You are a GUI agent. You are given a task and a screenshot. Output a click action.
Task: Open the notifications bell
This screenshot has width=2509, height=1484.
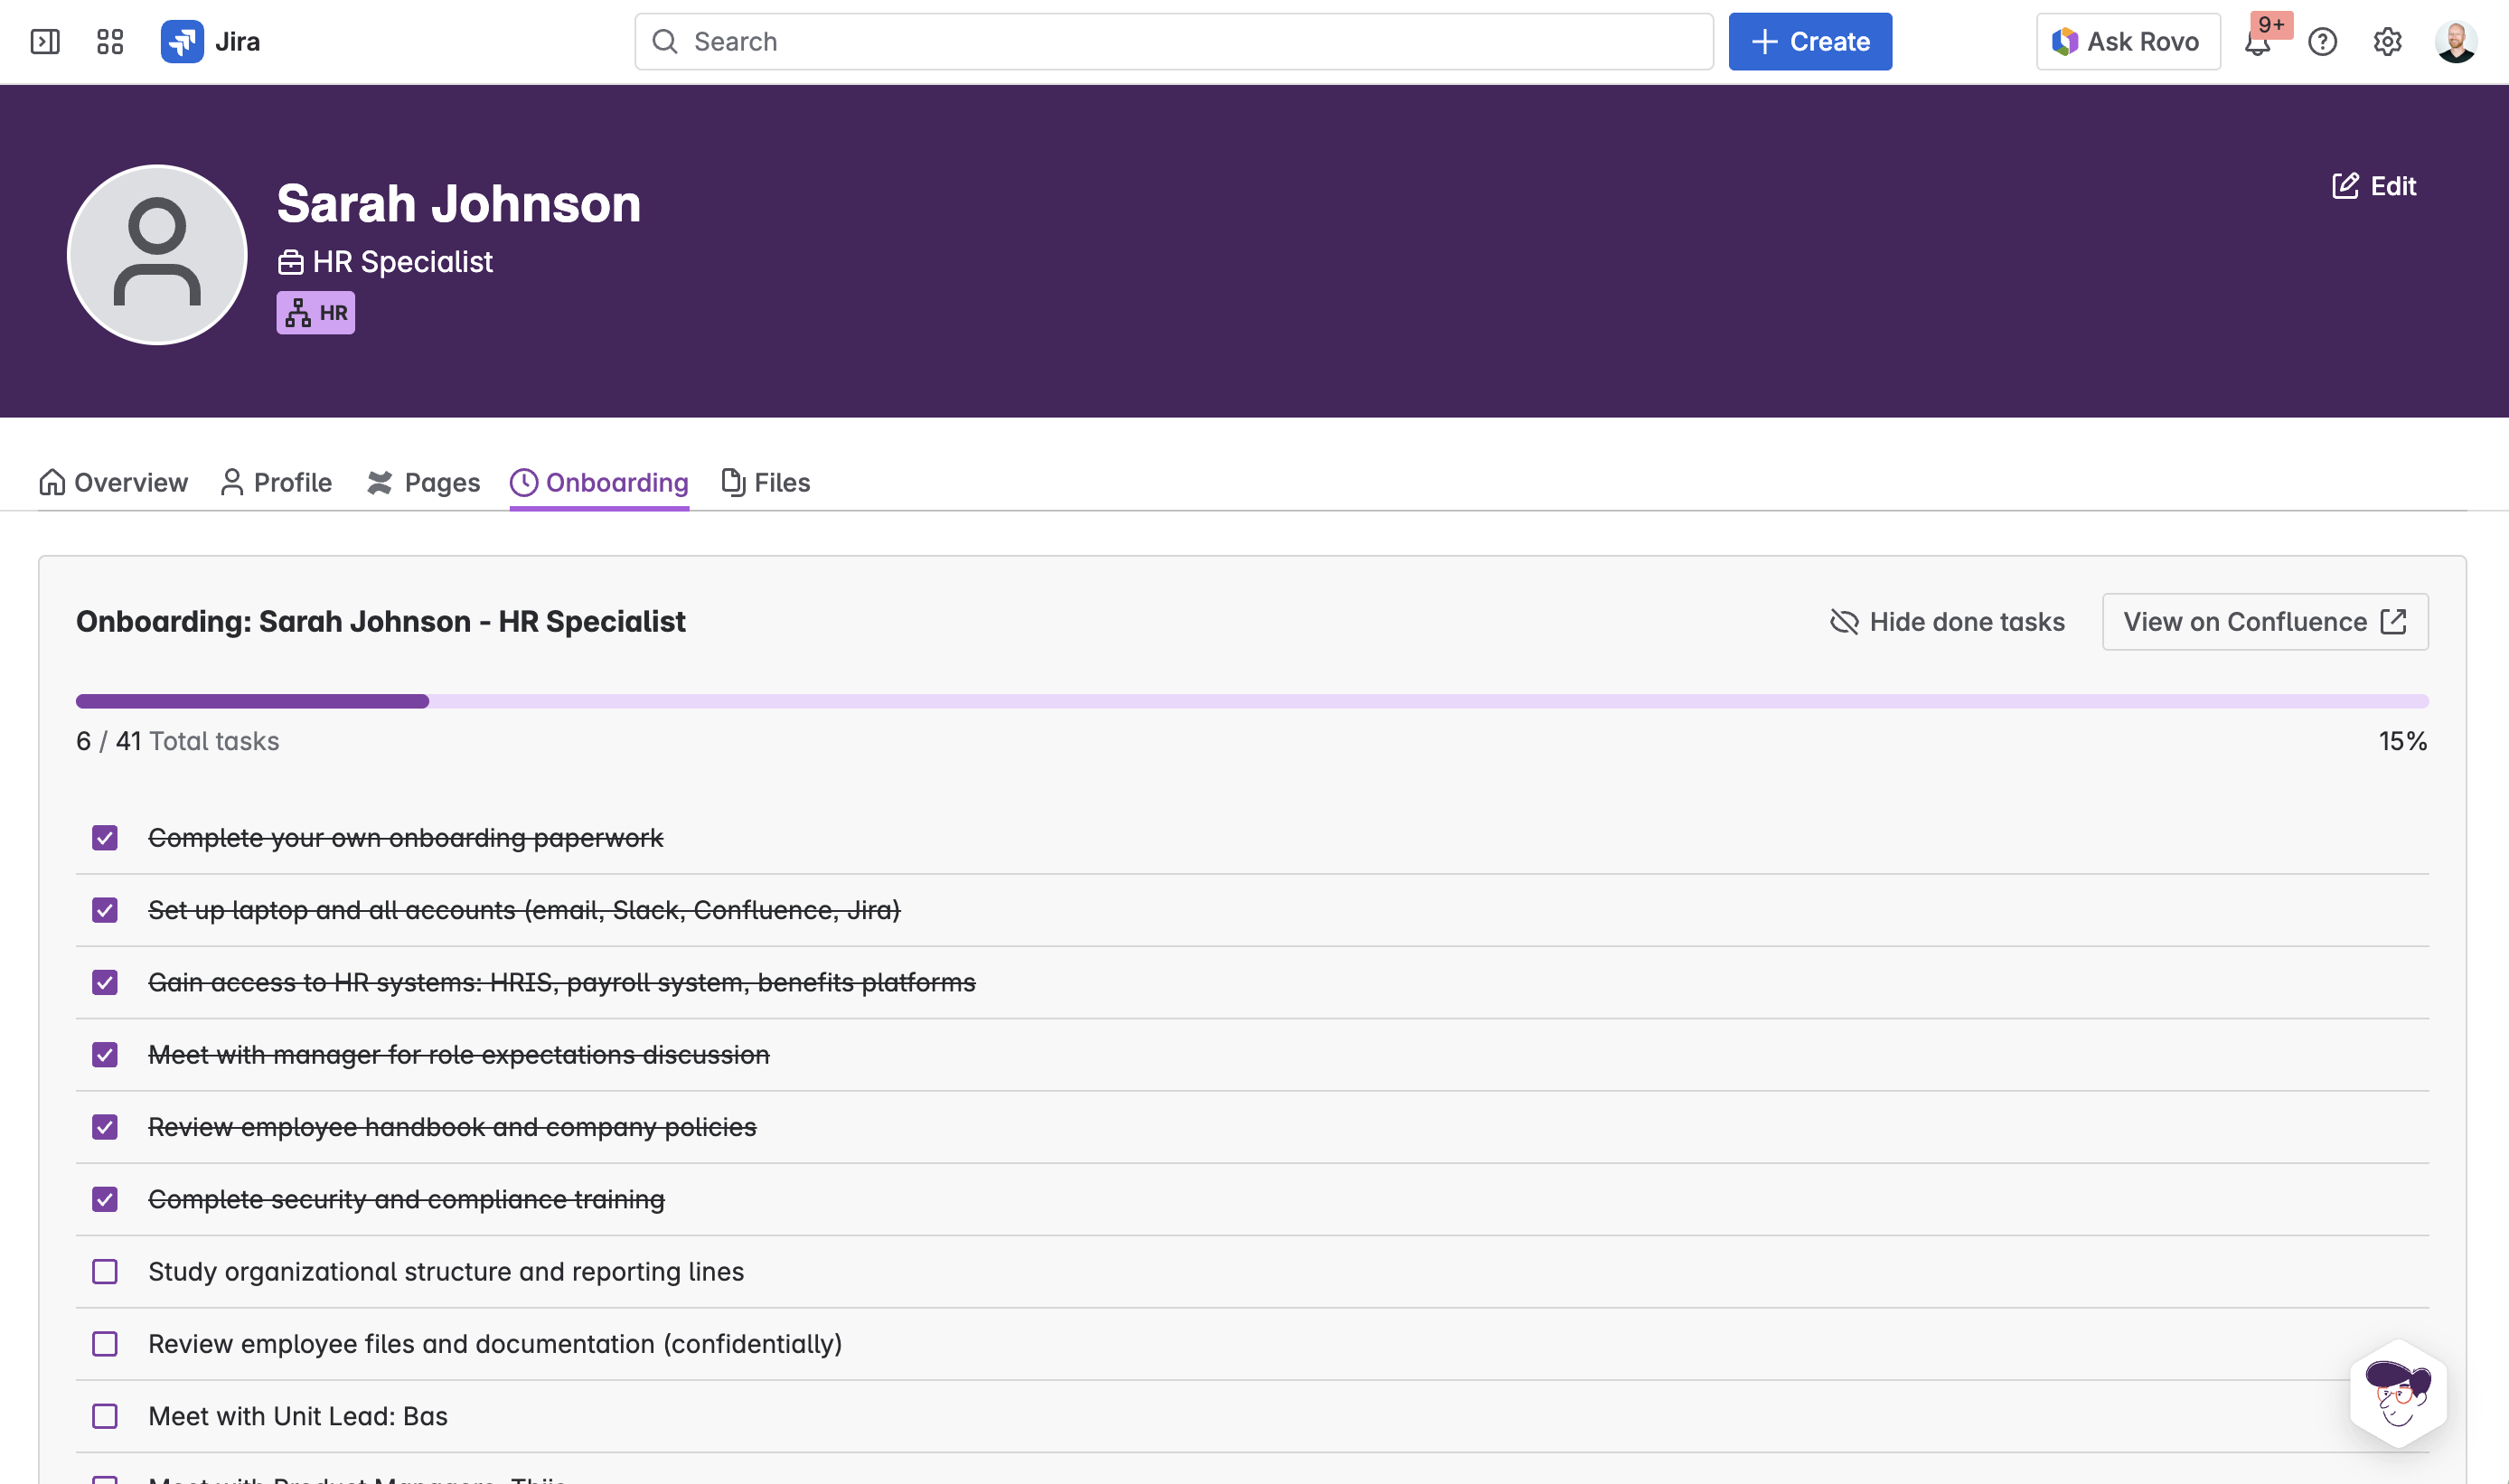pyautogui.click(x=2257, y=43)
